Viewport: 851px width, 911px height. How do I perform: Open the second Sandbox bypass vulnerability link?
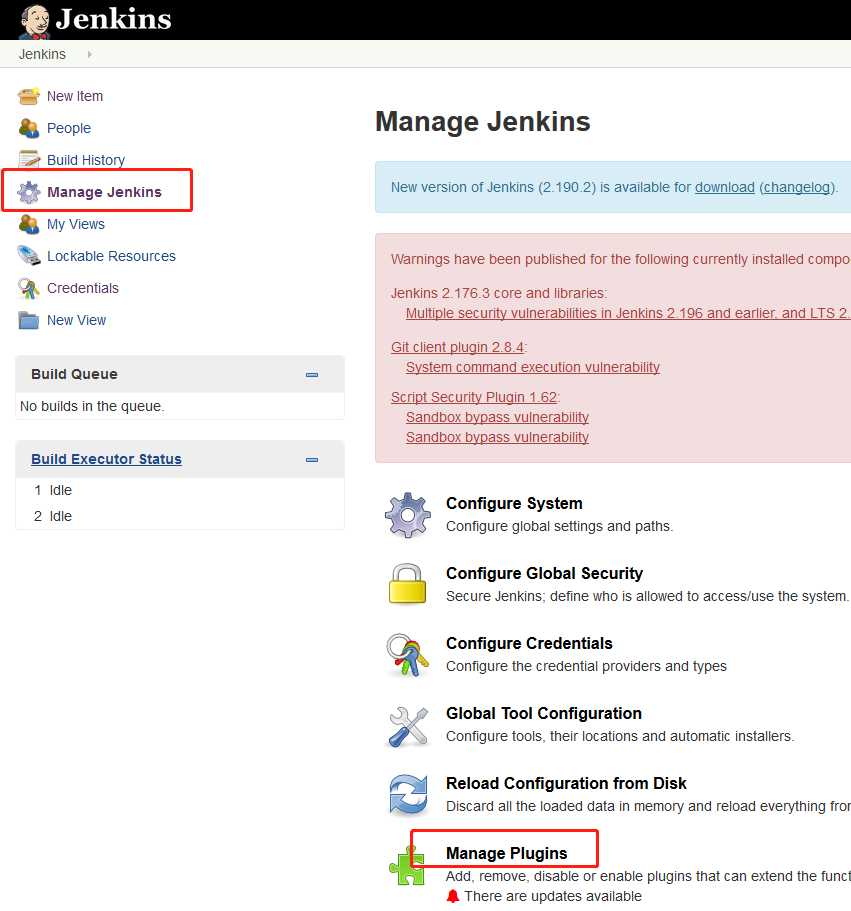click(x=497, y=437)
